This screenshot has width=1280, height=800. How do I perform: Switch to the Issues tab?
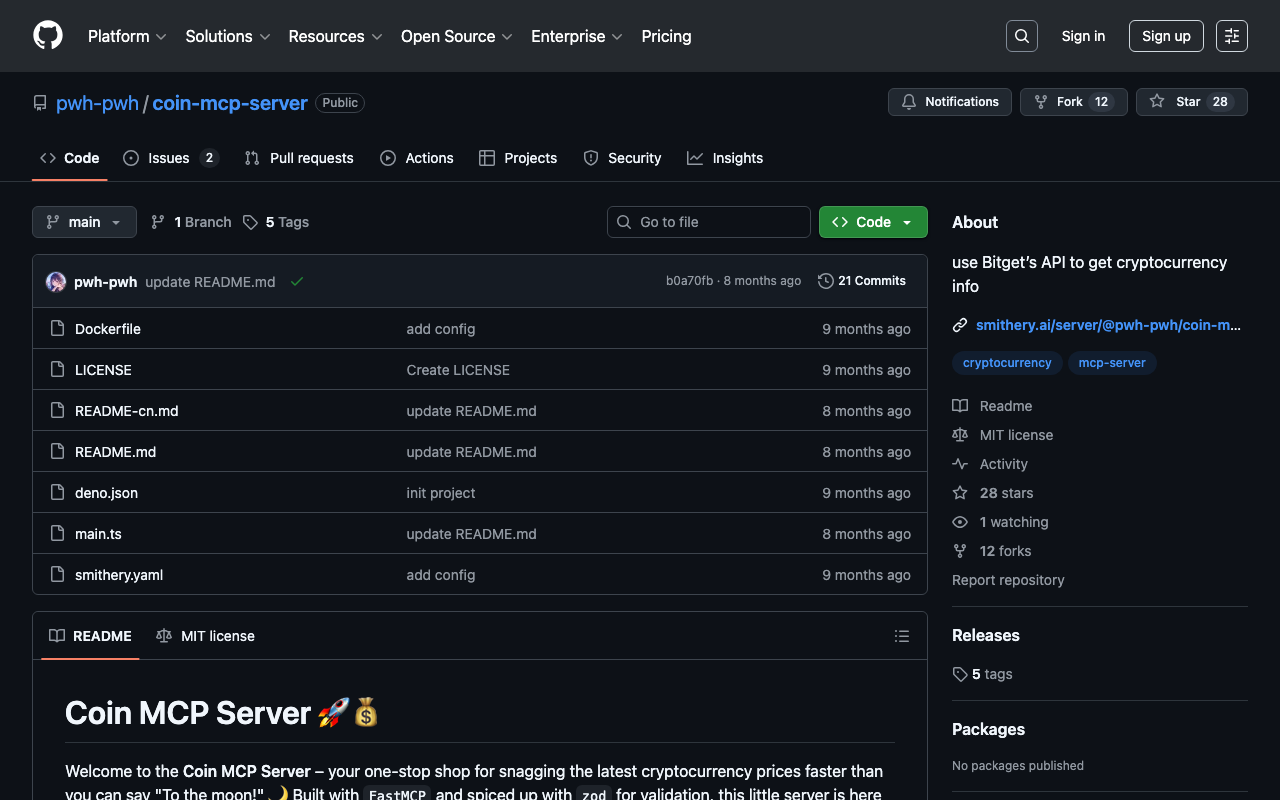(170, 158)
